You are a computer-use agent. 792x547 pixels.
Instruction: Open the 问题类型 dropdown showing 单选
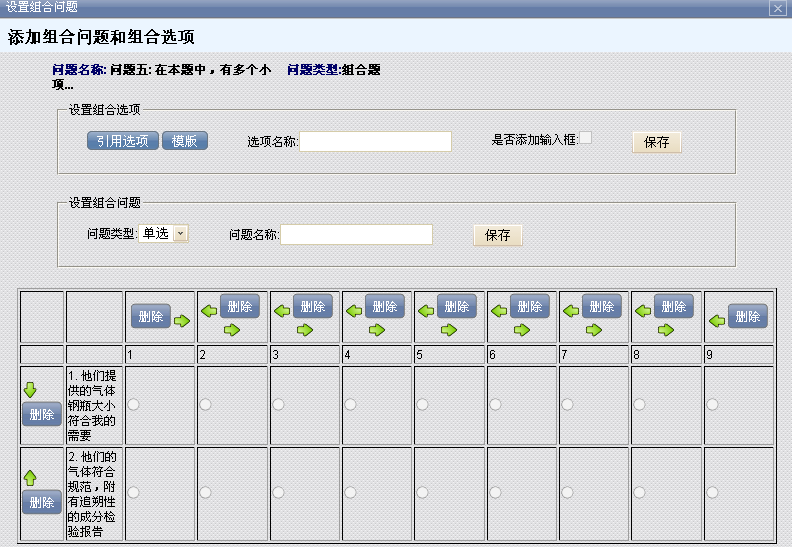[180, 233]
